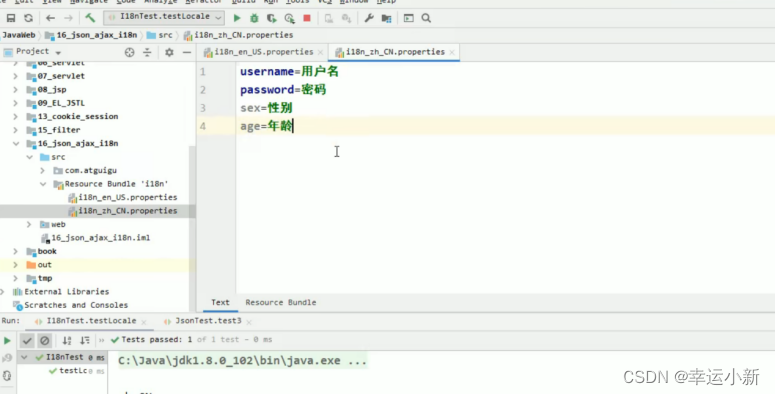Expand the 08_jsp module
The width and height of the screenshot is (775, 395).
tap(15, 89)
